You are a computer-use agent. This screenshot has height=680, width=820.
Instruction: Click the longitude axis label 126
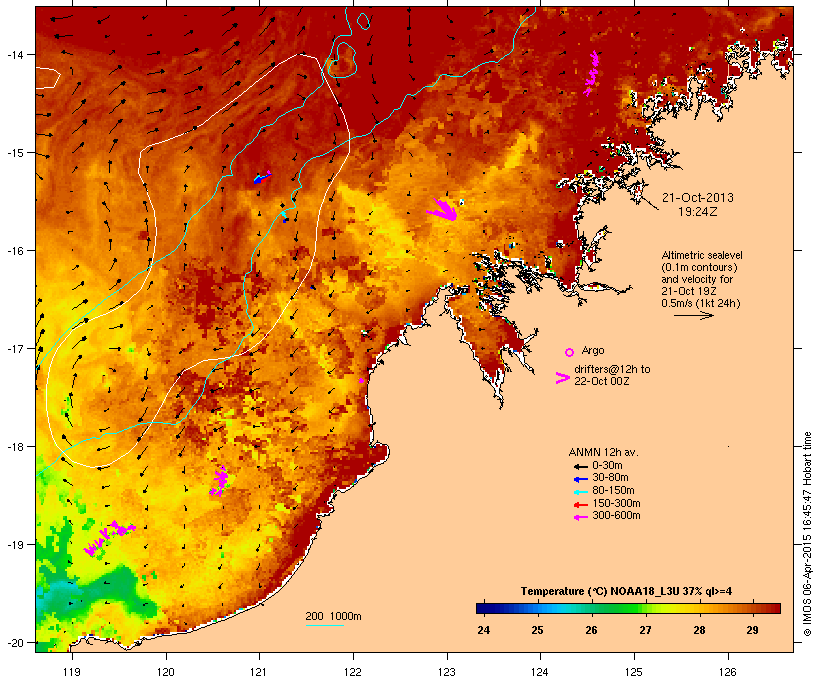728,672
